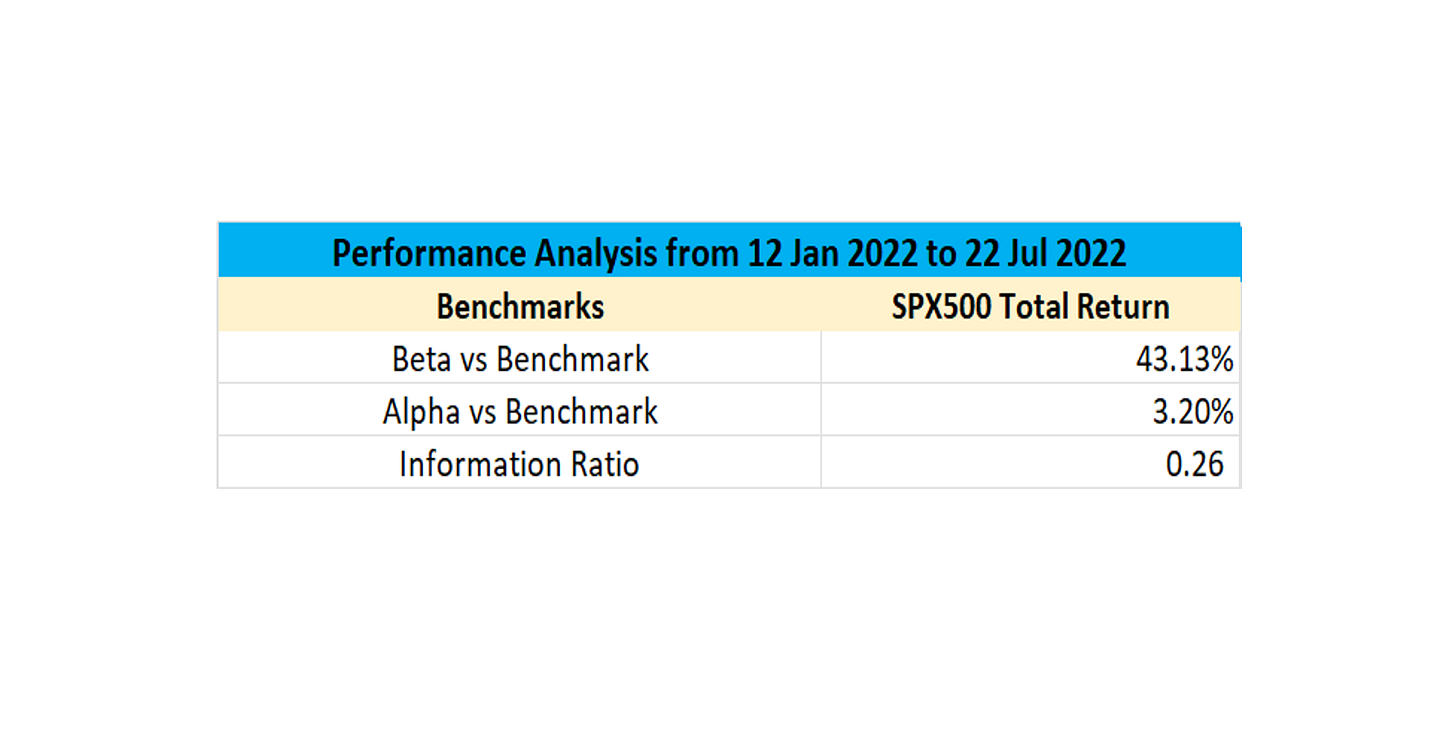Image resolution: width=1456 pixels, height=729 pixels.
Task: Select the Beta vs Benchmark label
Action: tap(520, 358)
